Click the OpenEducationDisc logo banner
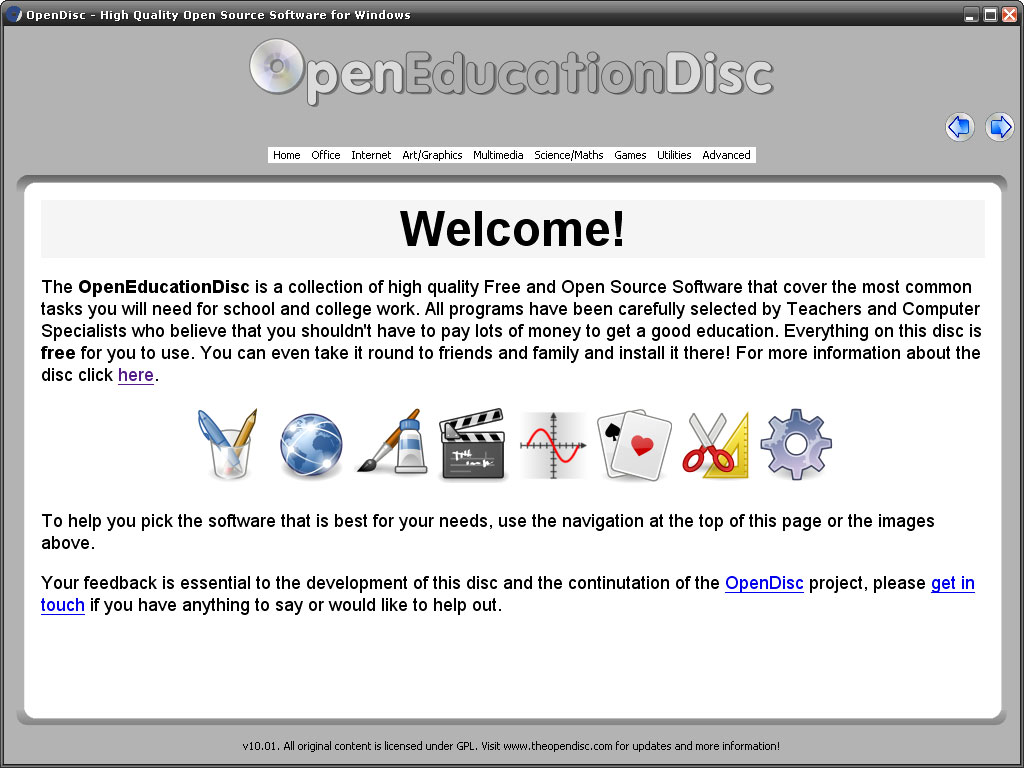The width and height of the screenshot is (1024, 768). coord(511,72)
